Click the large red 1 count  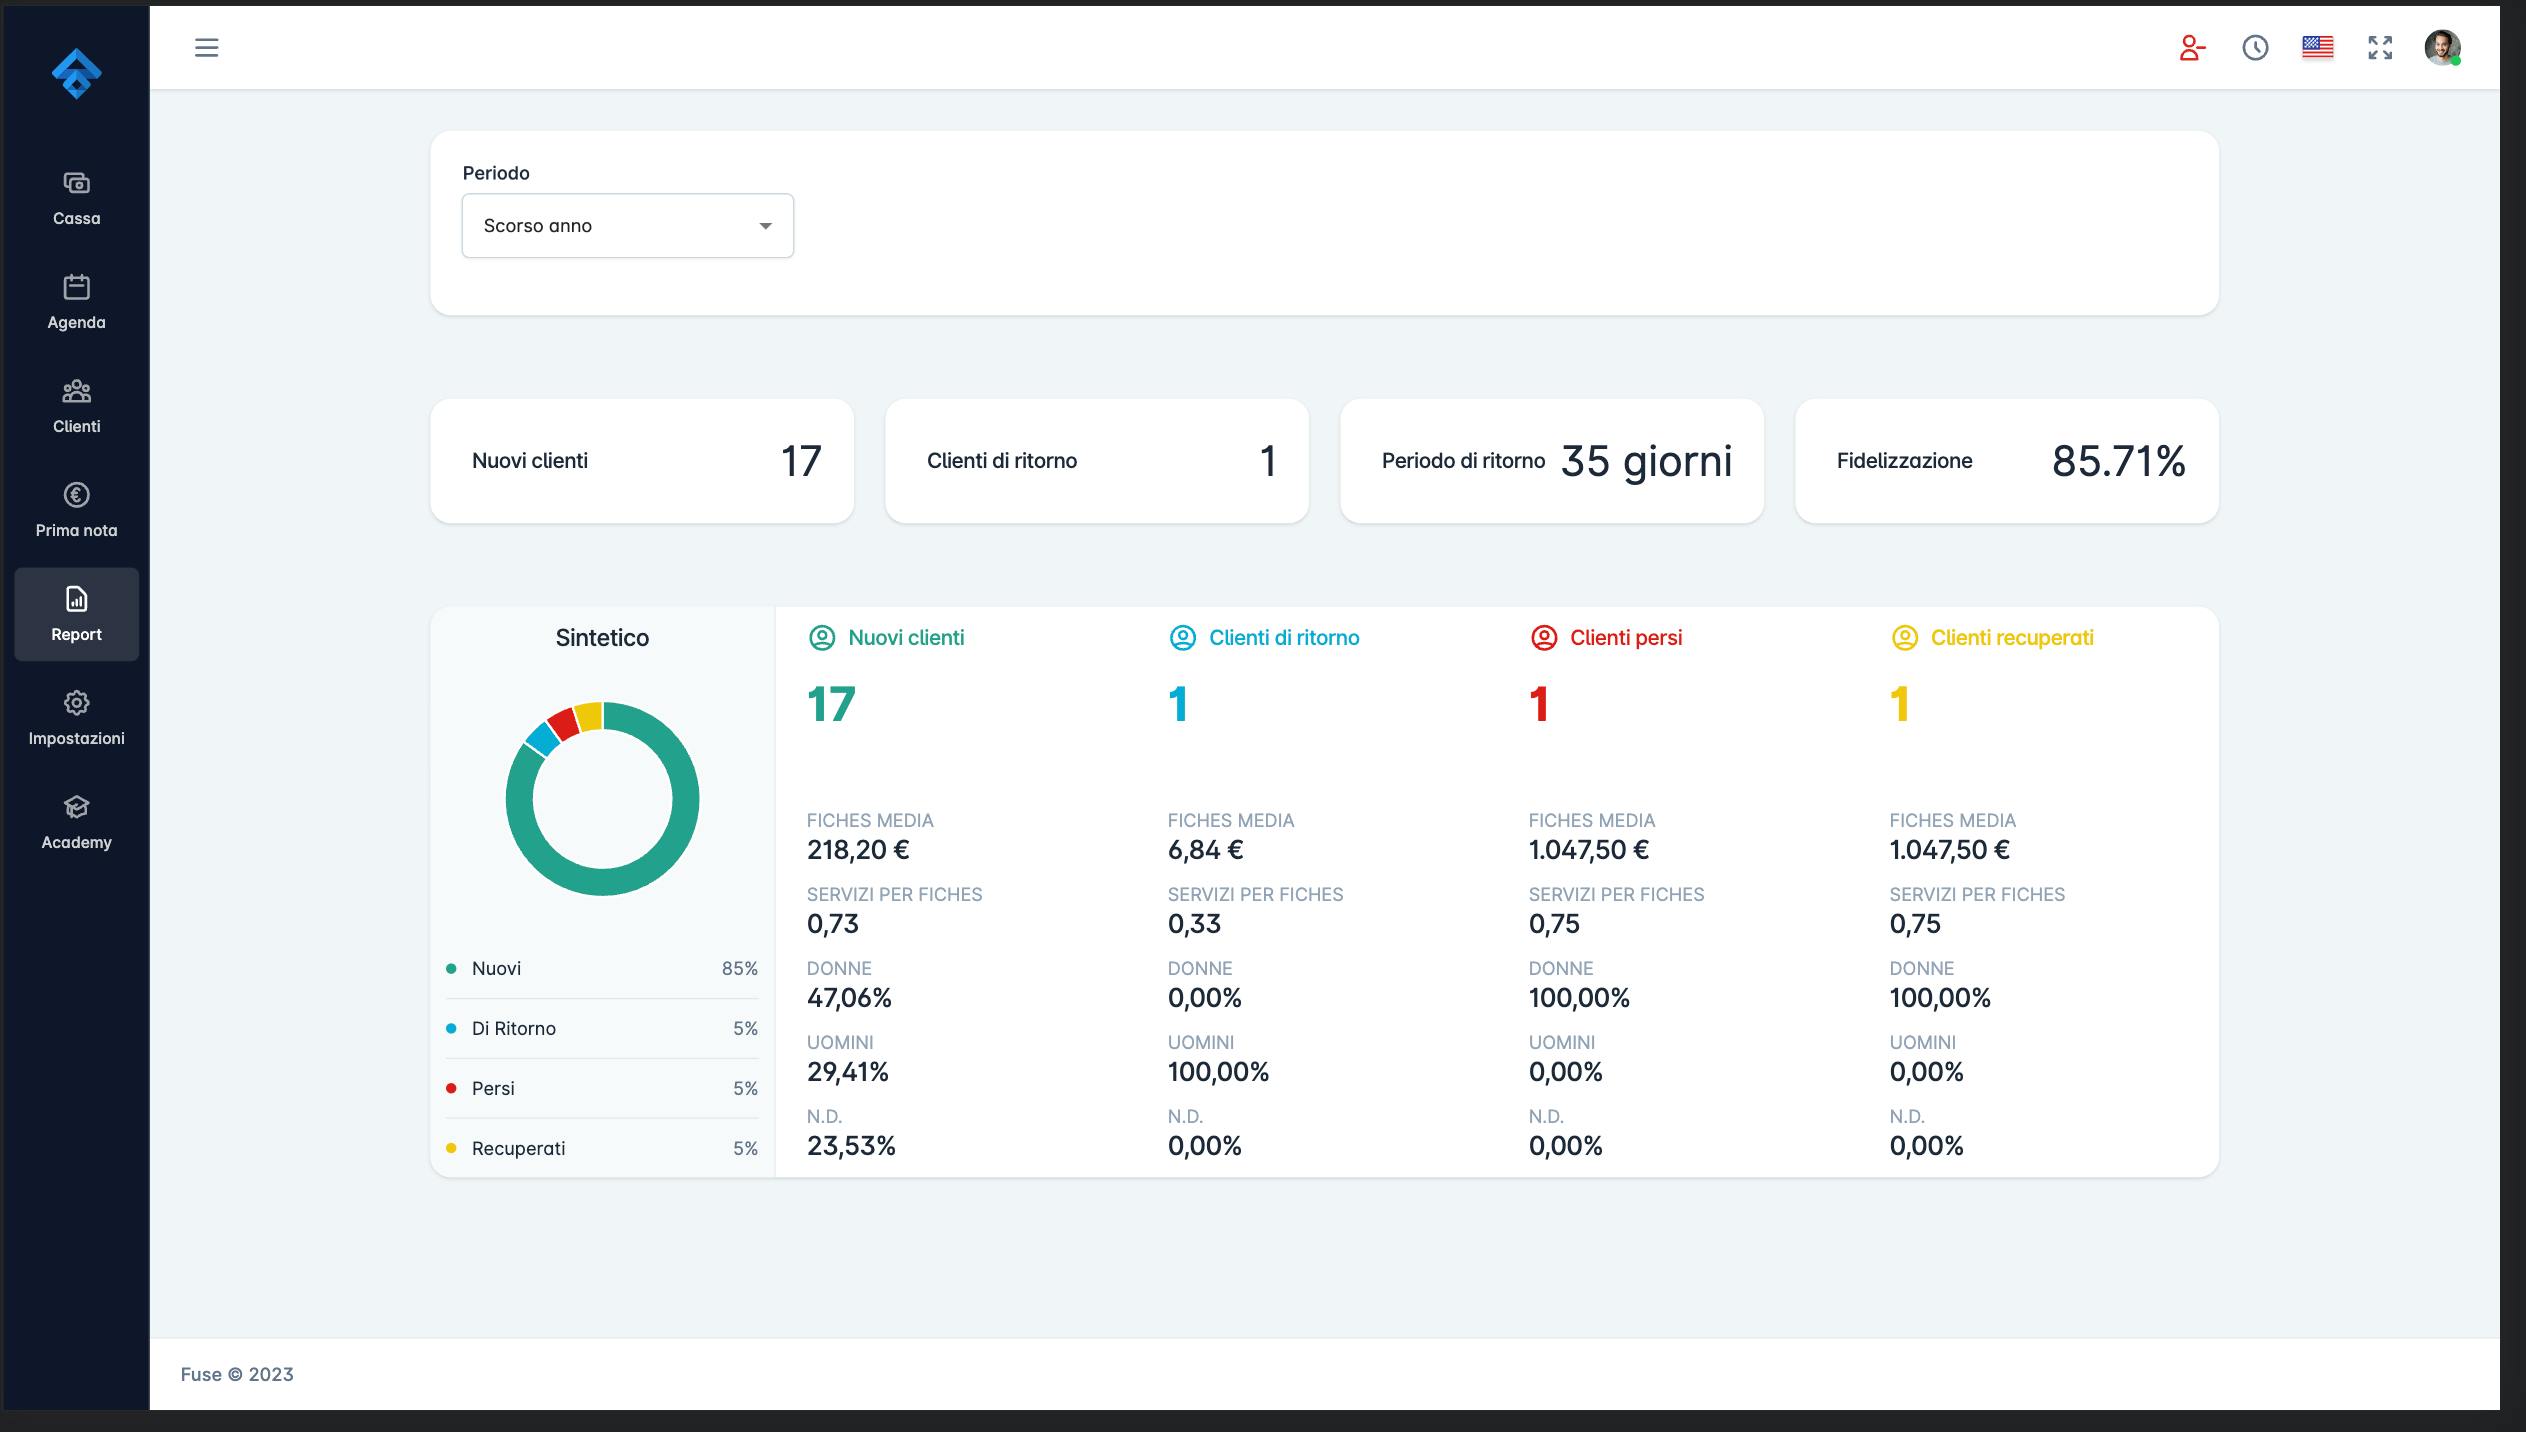[1540, 704]
